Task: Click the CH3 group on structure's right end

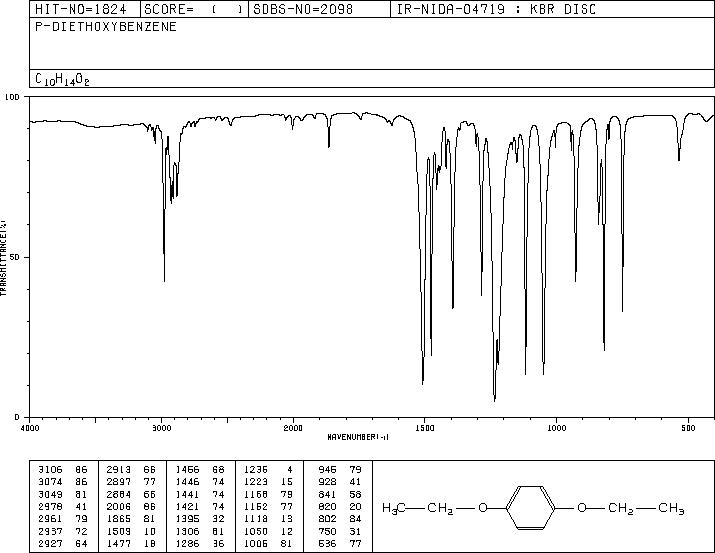Action: pyautogui.click(x=671, y=508)
